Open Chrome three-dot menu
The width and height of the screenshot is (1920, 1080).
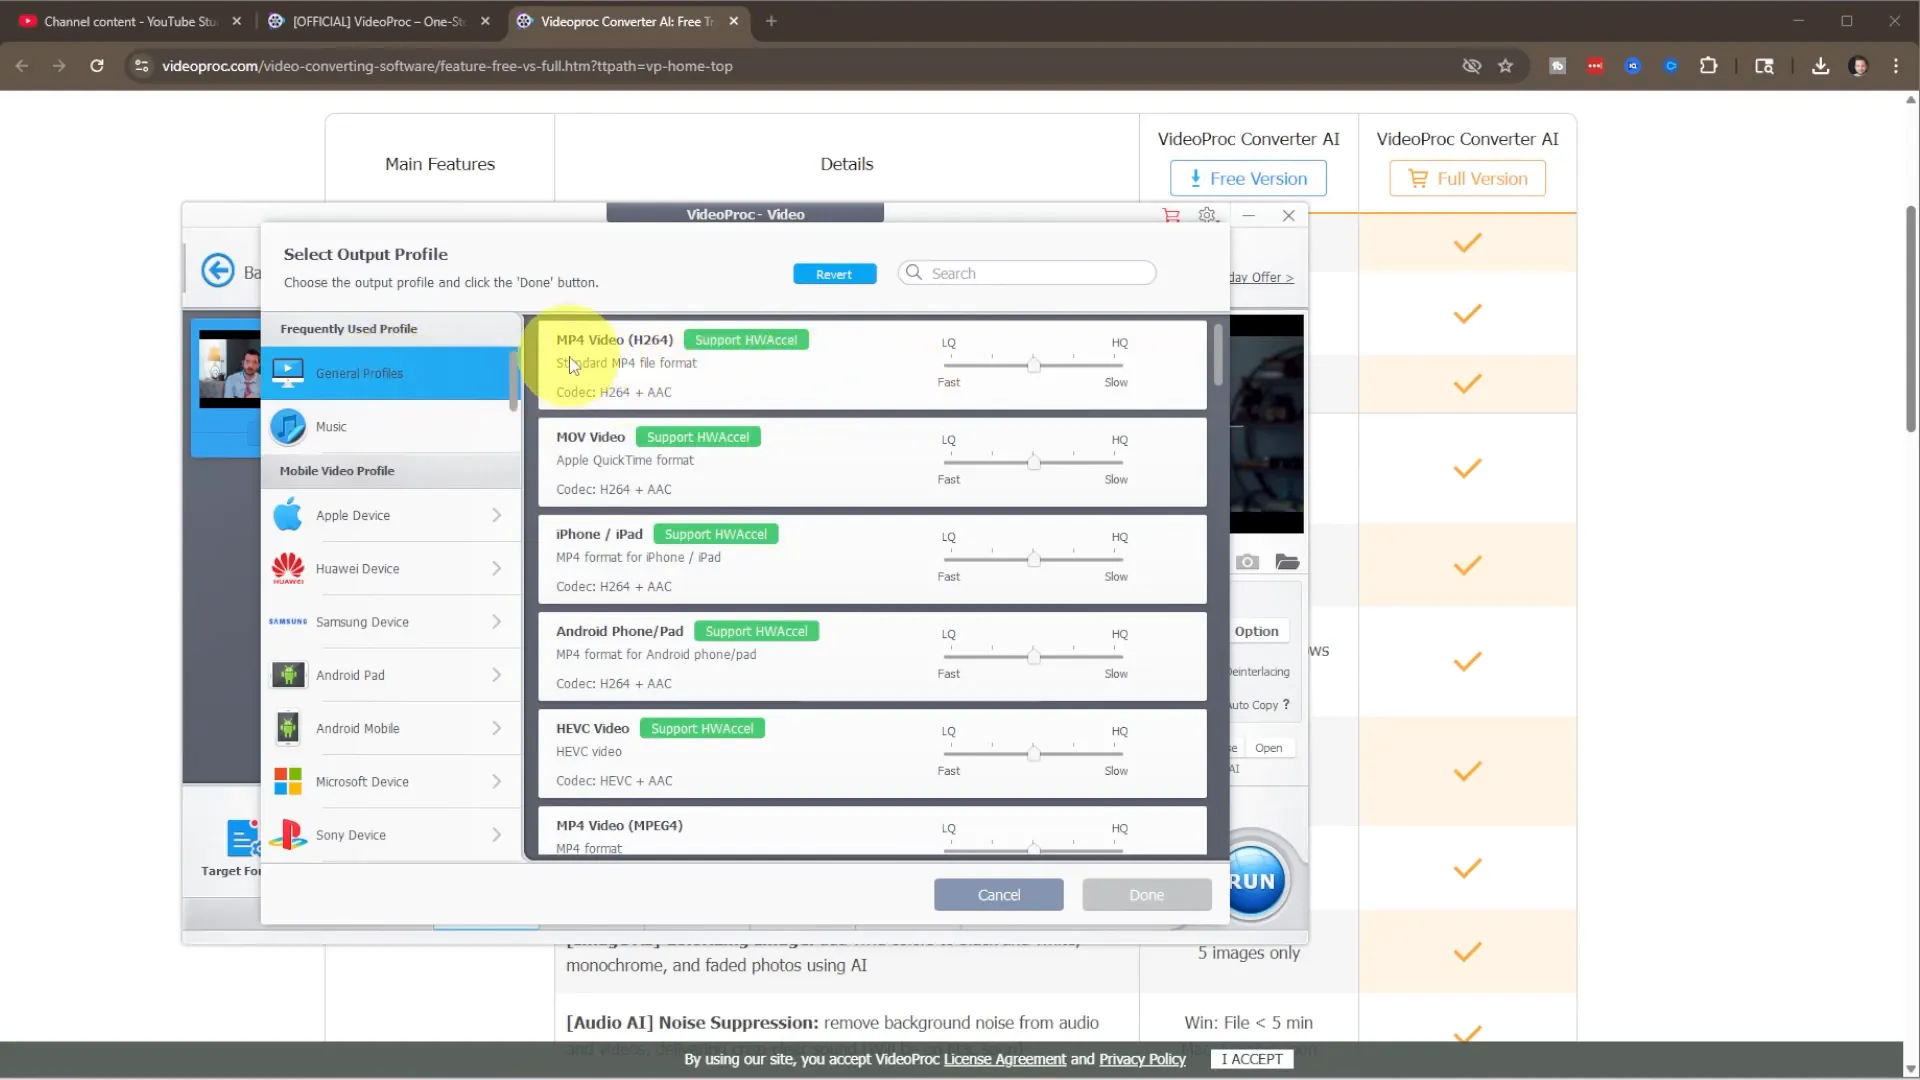tap(1896, 66)
